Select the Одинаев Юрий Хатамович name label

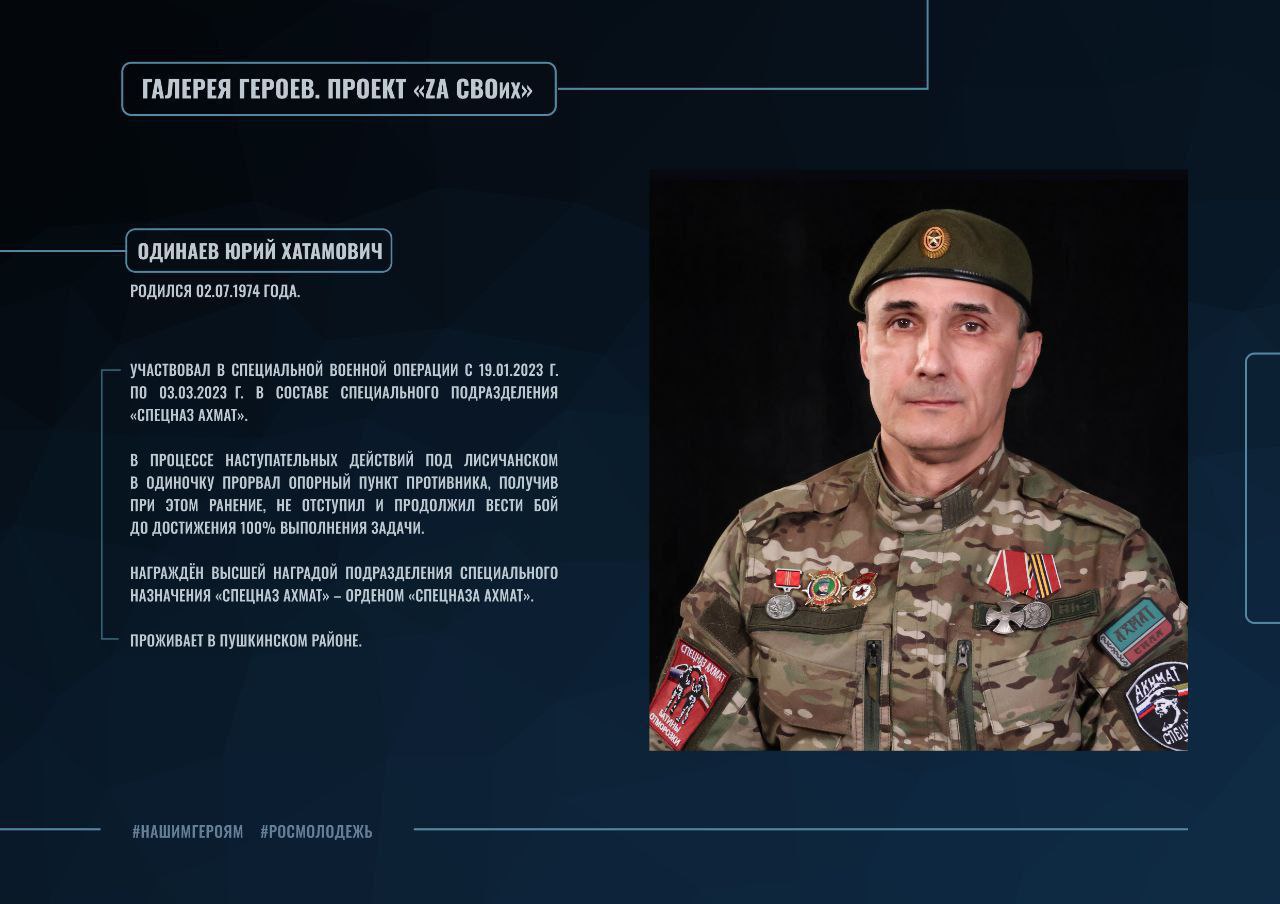pos(259,251)
